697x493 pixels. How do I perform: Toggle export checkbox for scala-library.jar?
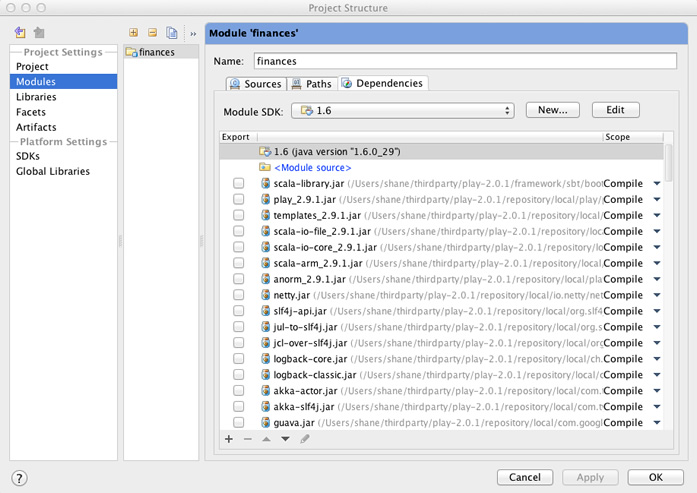[238, 184]
